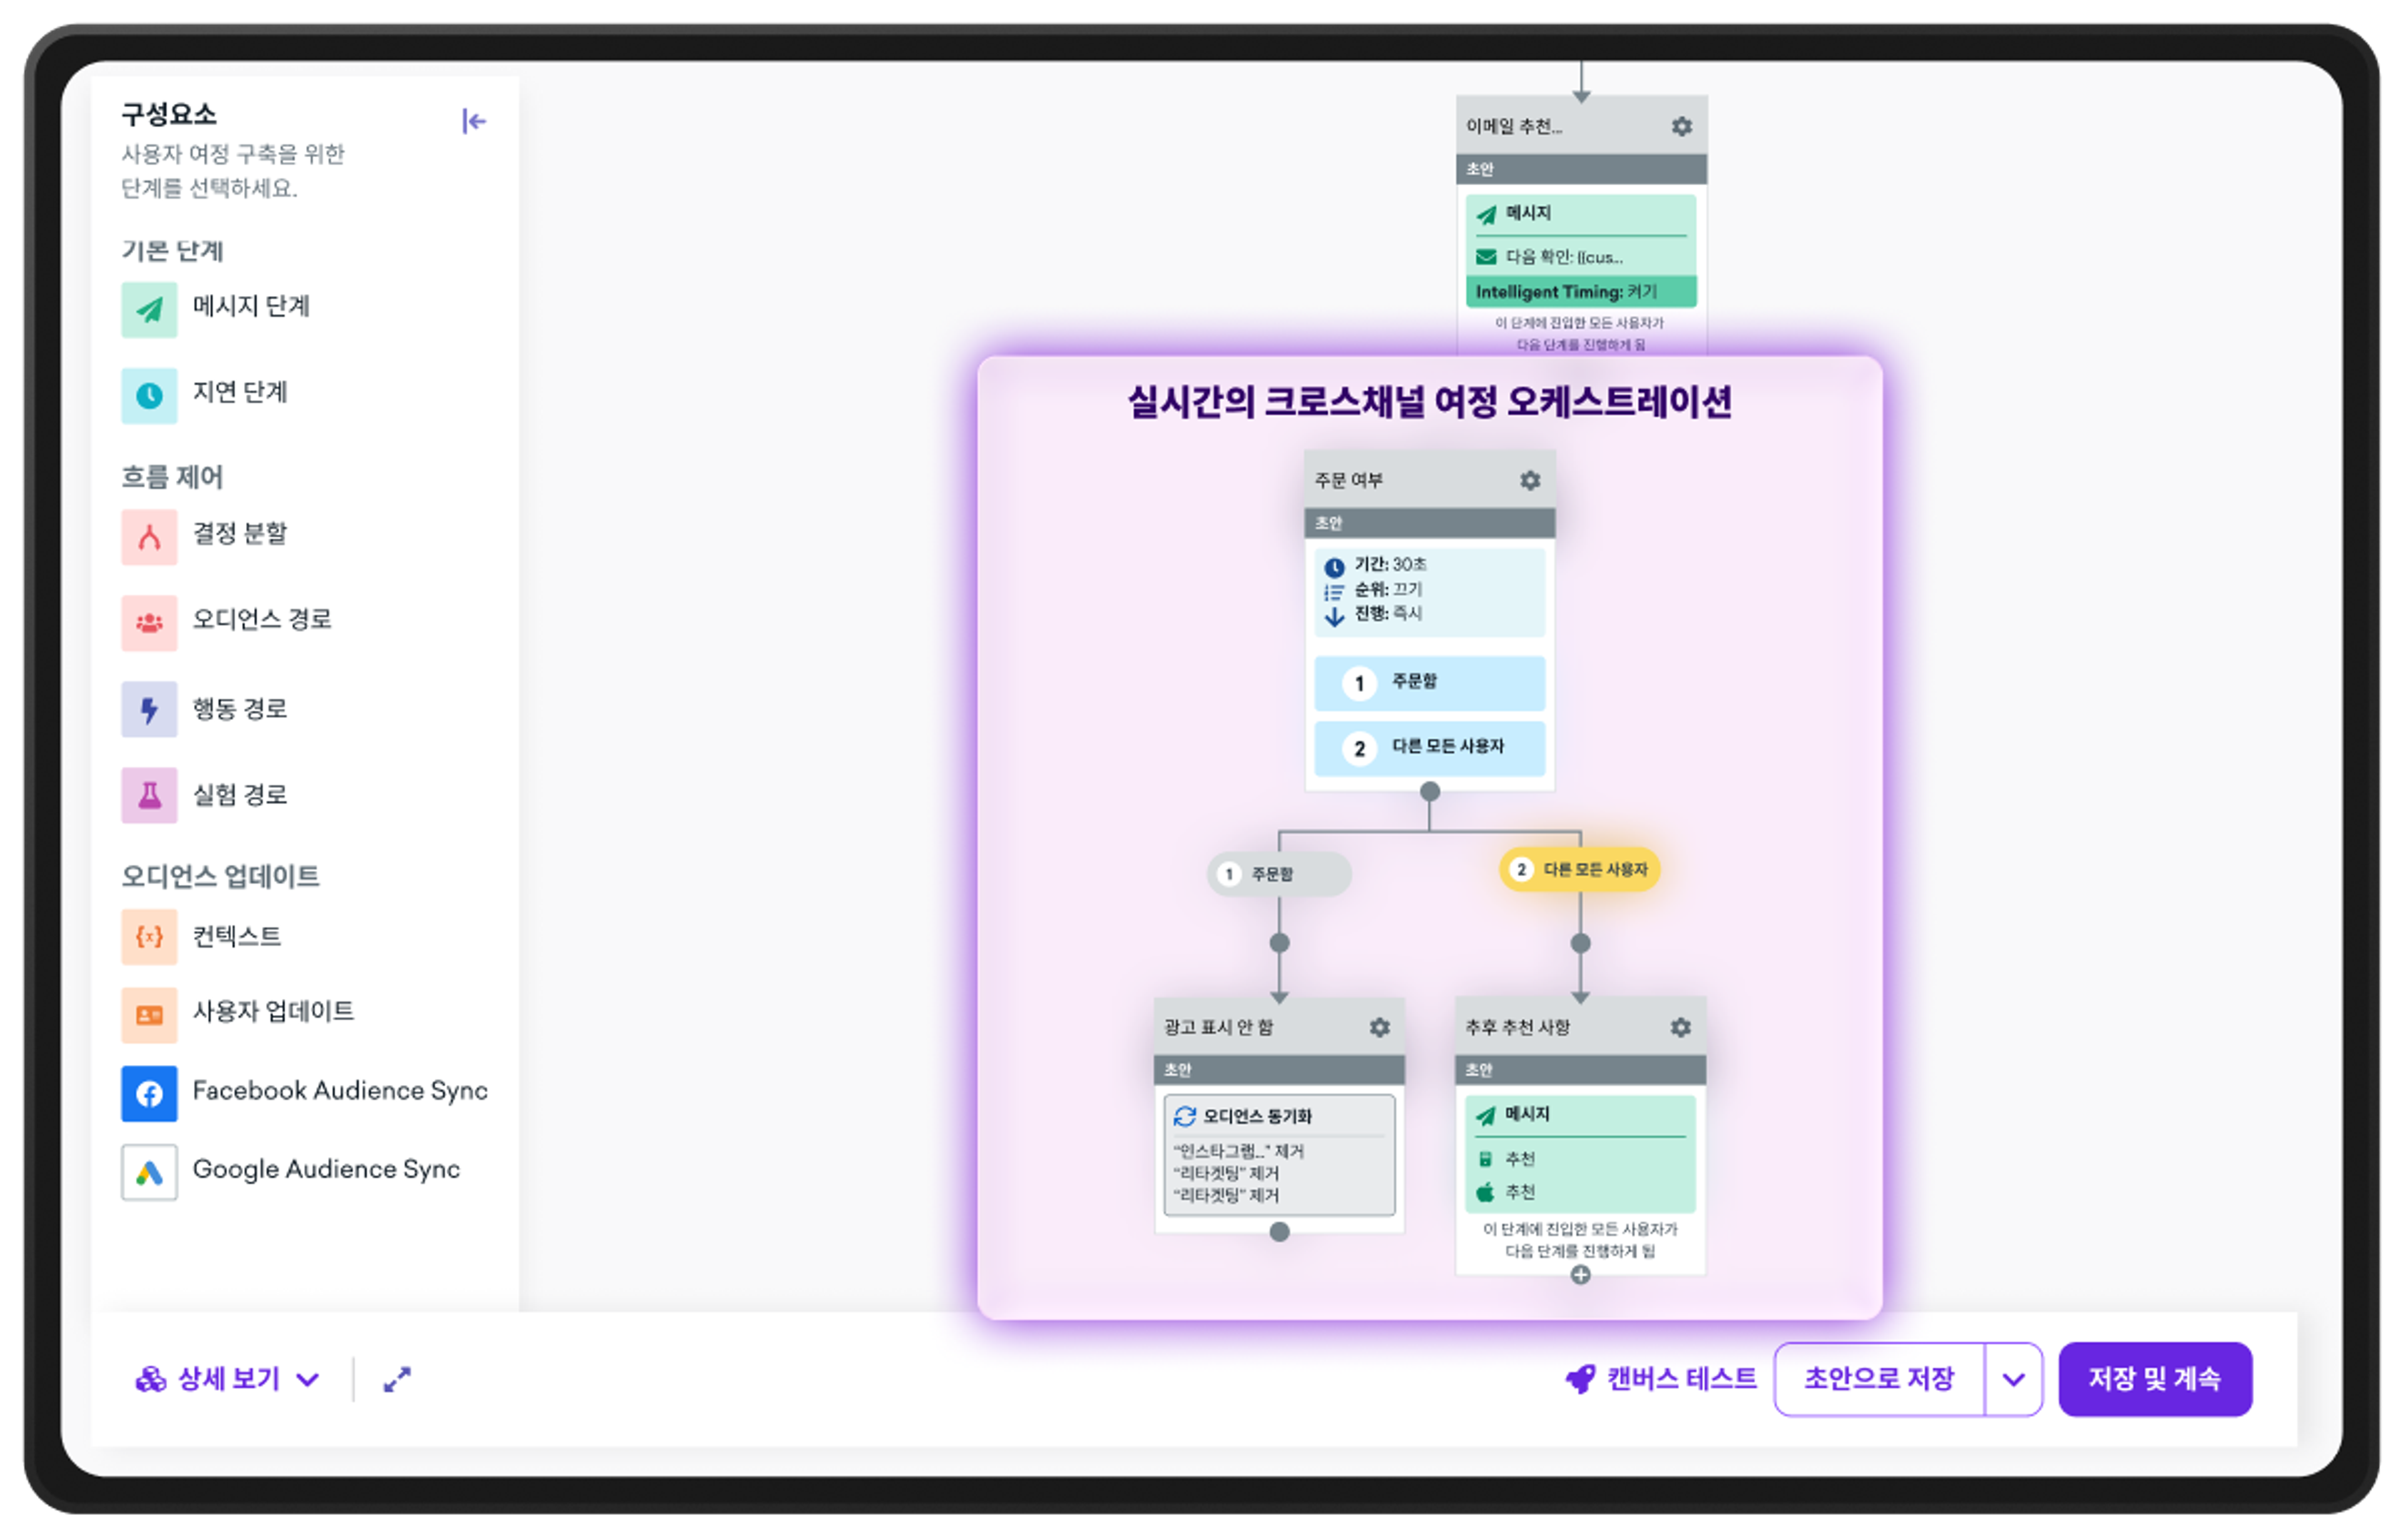
Task: Select the 사용자 업데이트 card icon
Action: click(149, 1015)
